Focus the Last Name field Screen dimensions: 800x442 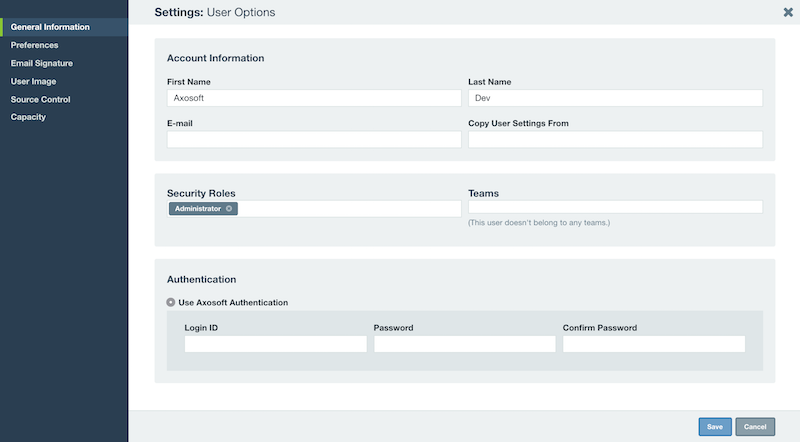pos(615,98)
